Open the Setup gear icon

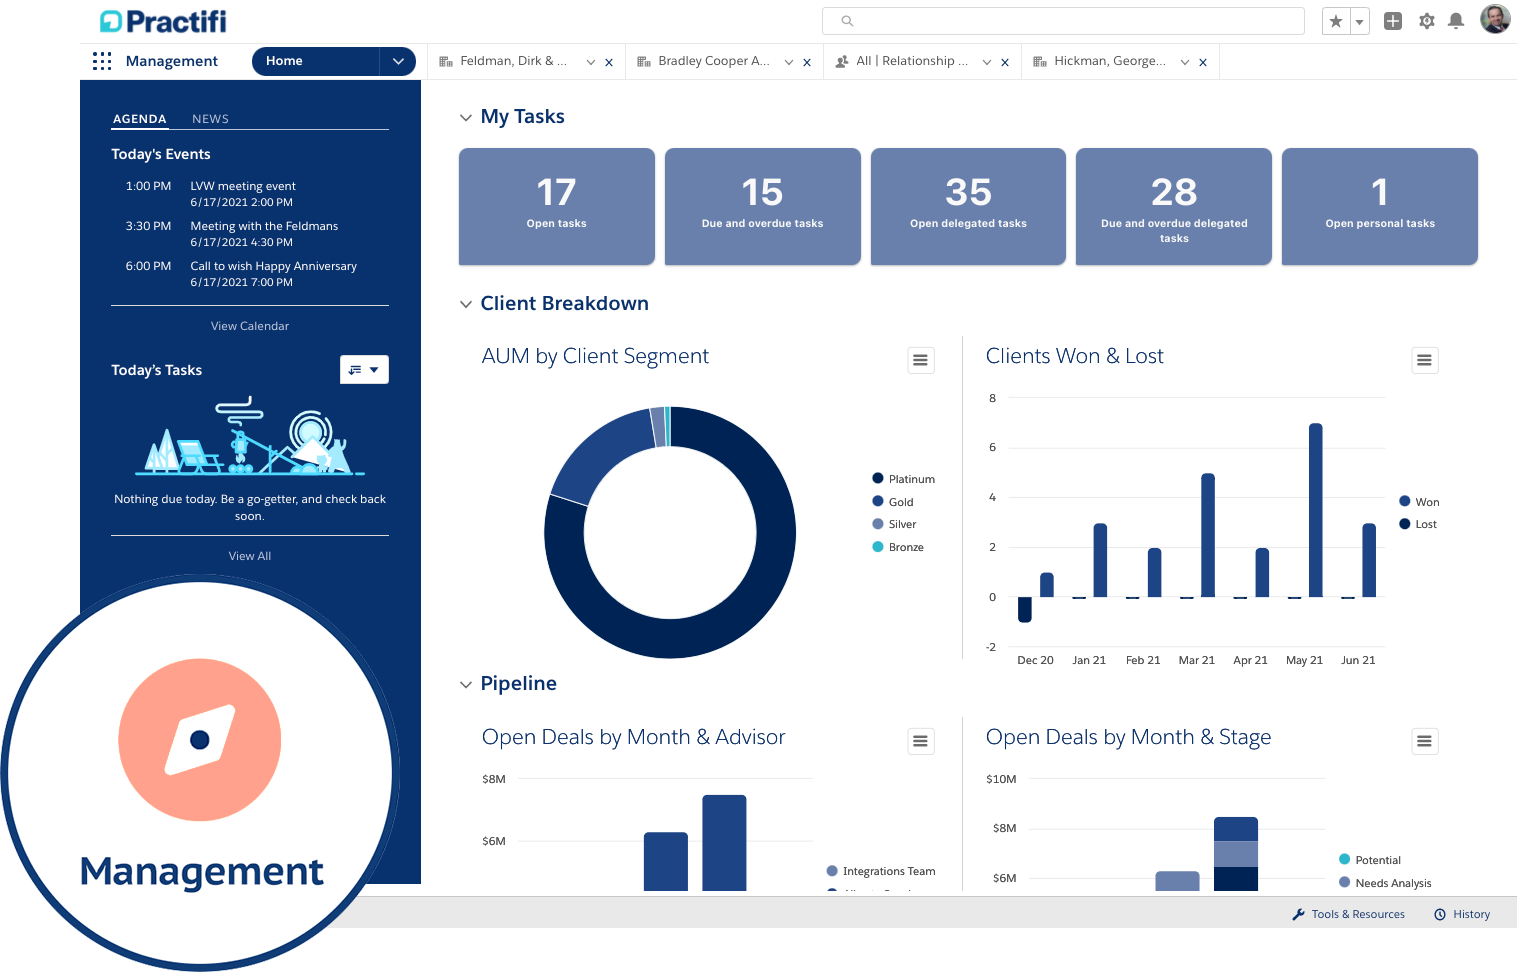click(x=1426, y=20)
